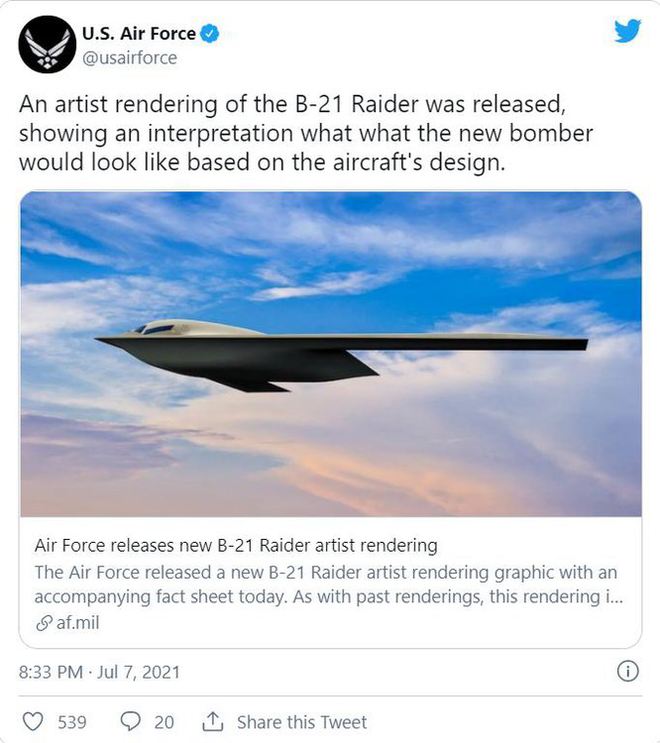The image size is (660, 743).
Task: Open the Twitter bird logo
Action: pyautogui.click(x=626, y=32)
